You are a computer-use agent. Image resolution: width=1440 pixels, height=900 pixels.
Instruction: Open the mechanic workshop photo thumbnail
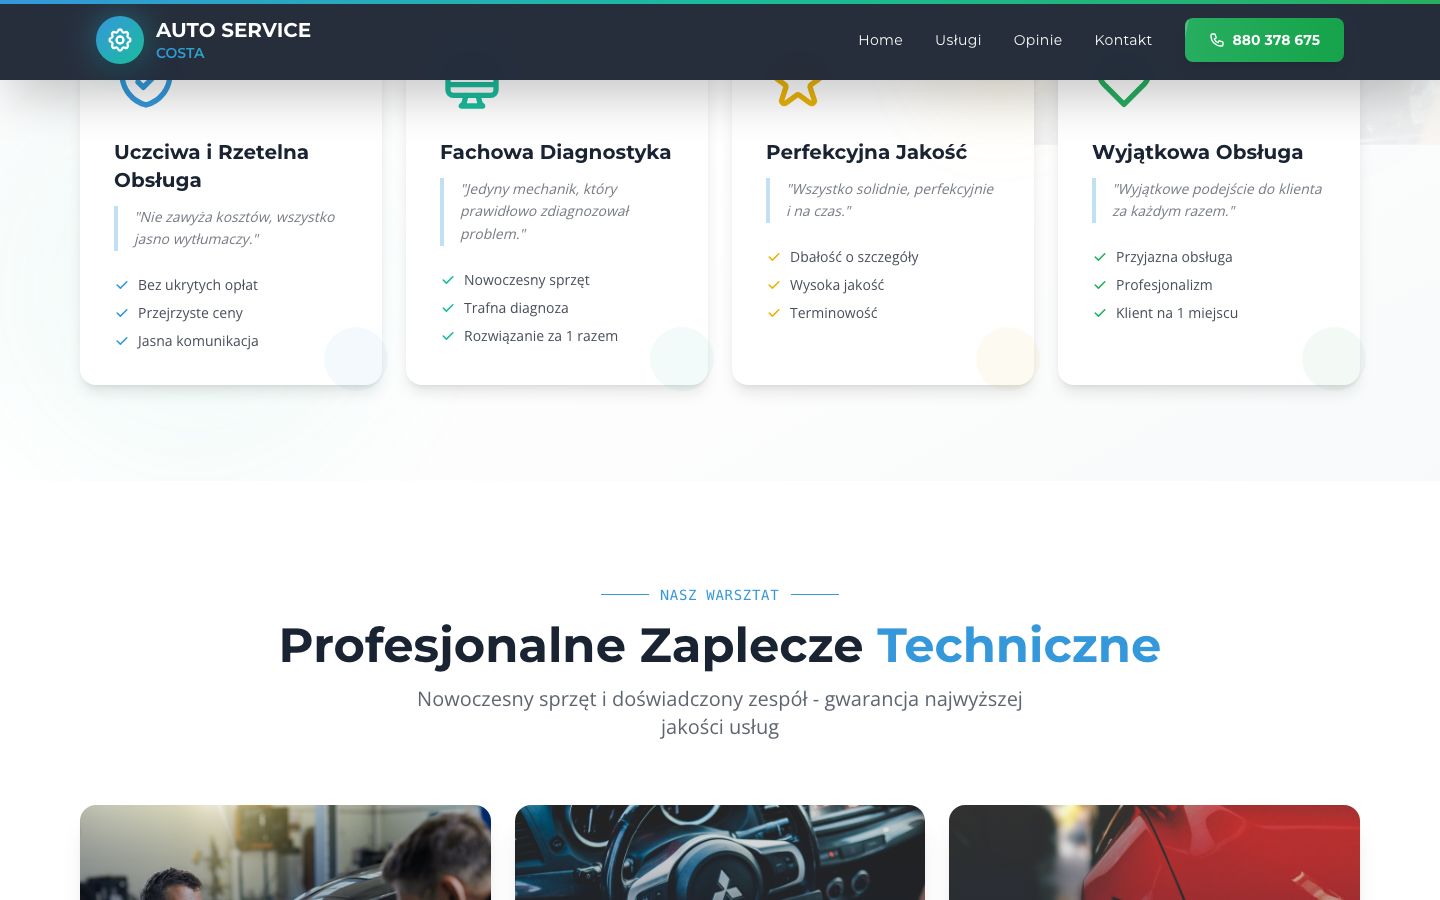285,852
